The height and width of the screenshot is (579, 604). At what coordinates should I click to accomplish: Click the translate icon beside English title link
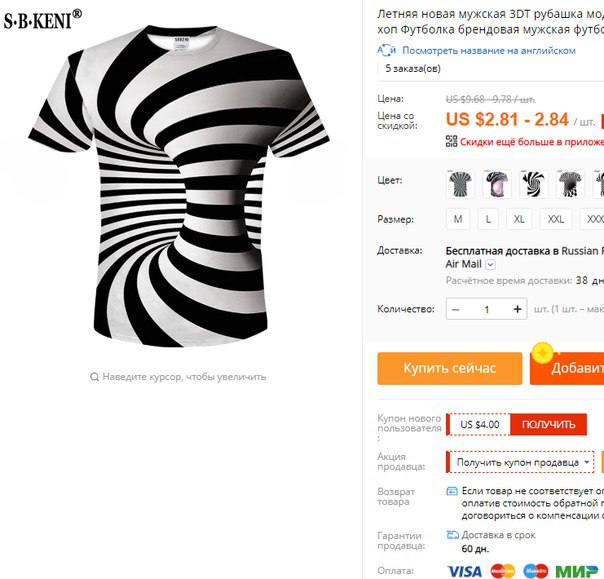(x=386, y=50)
